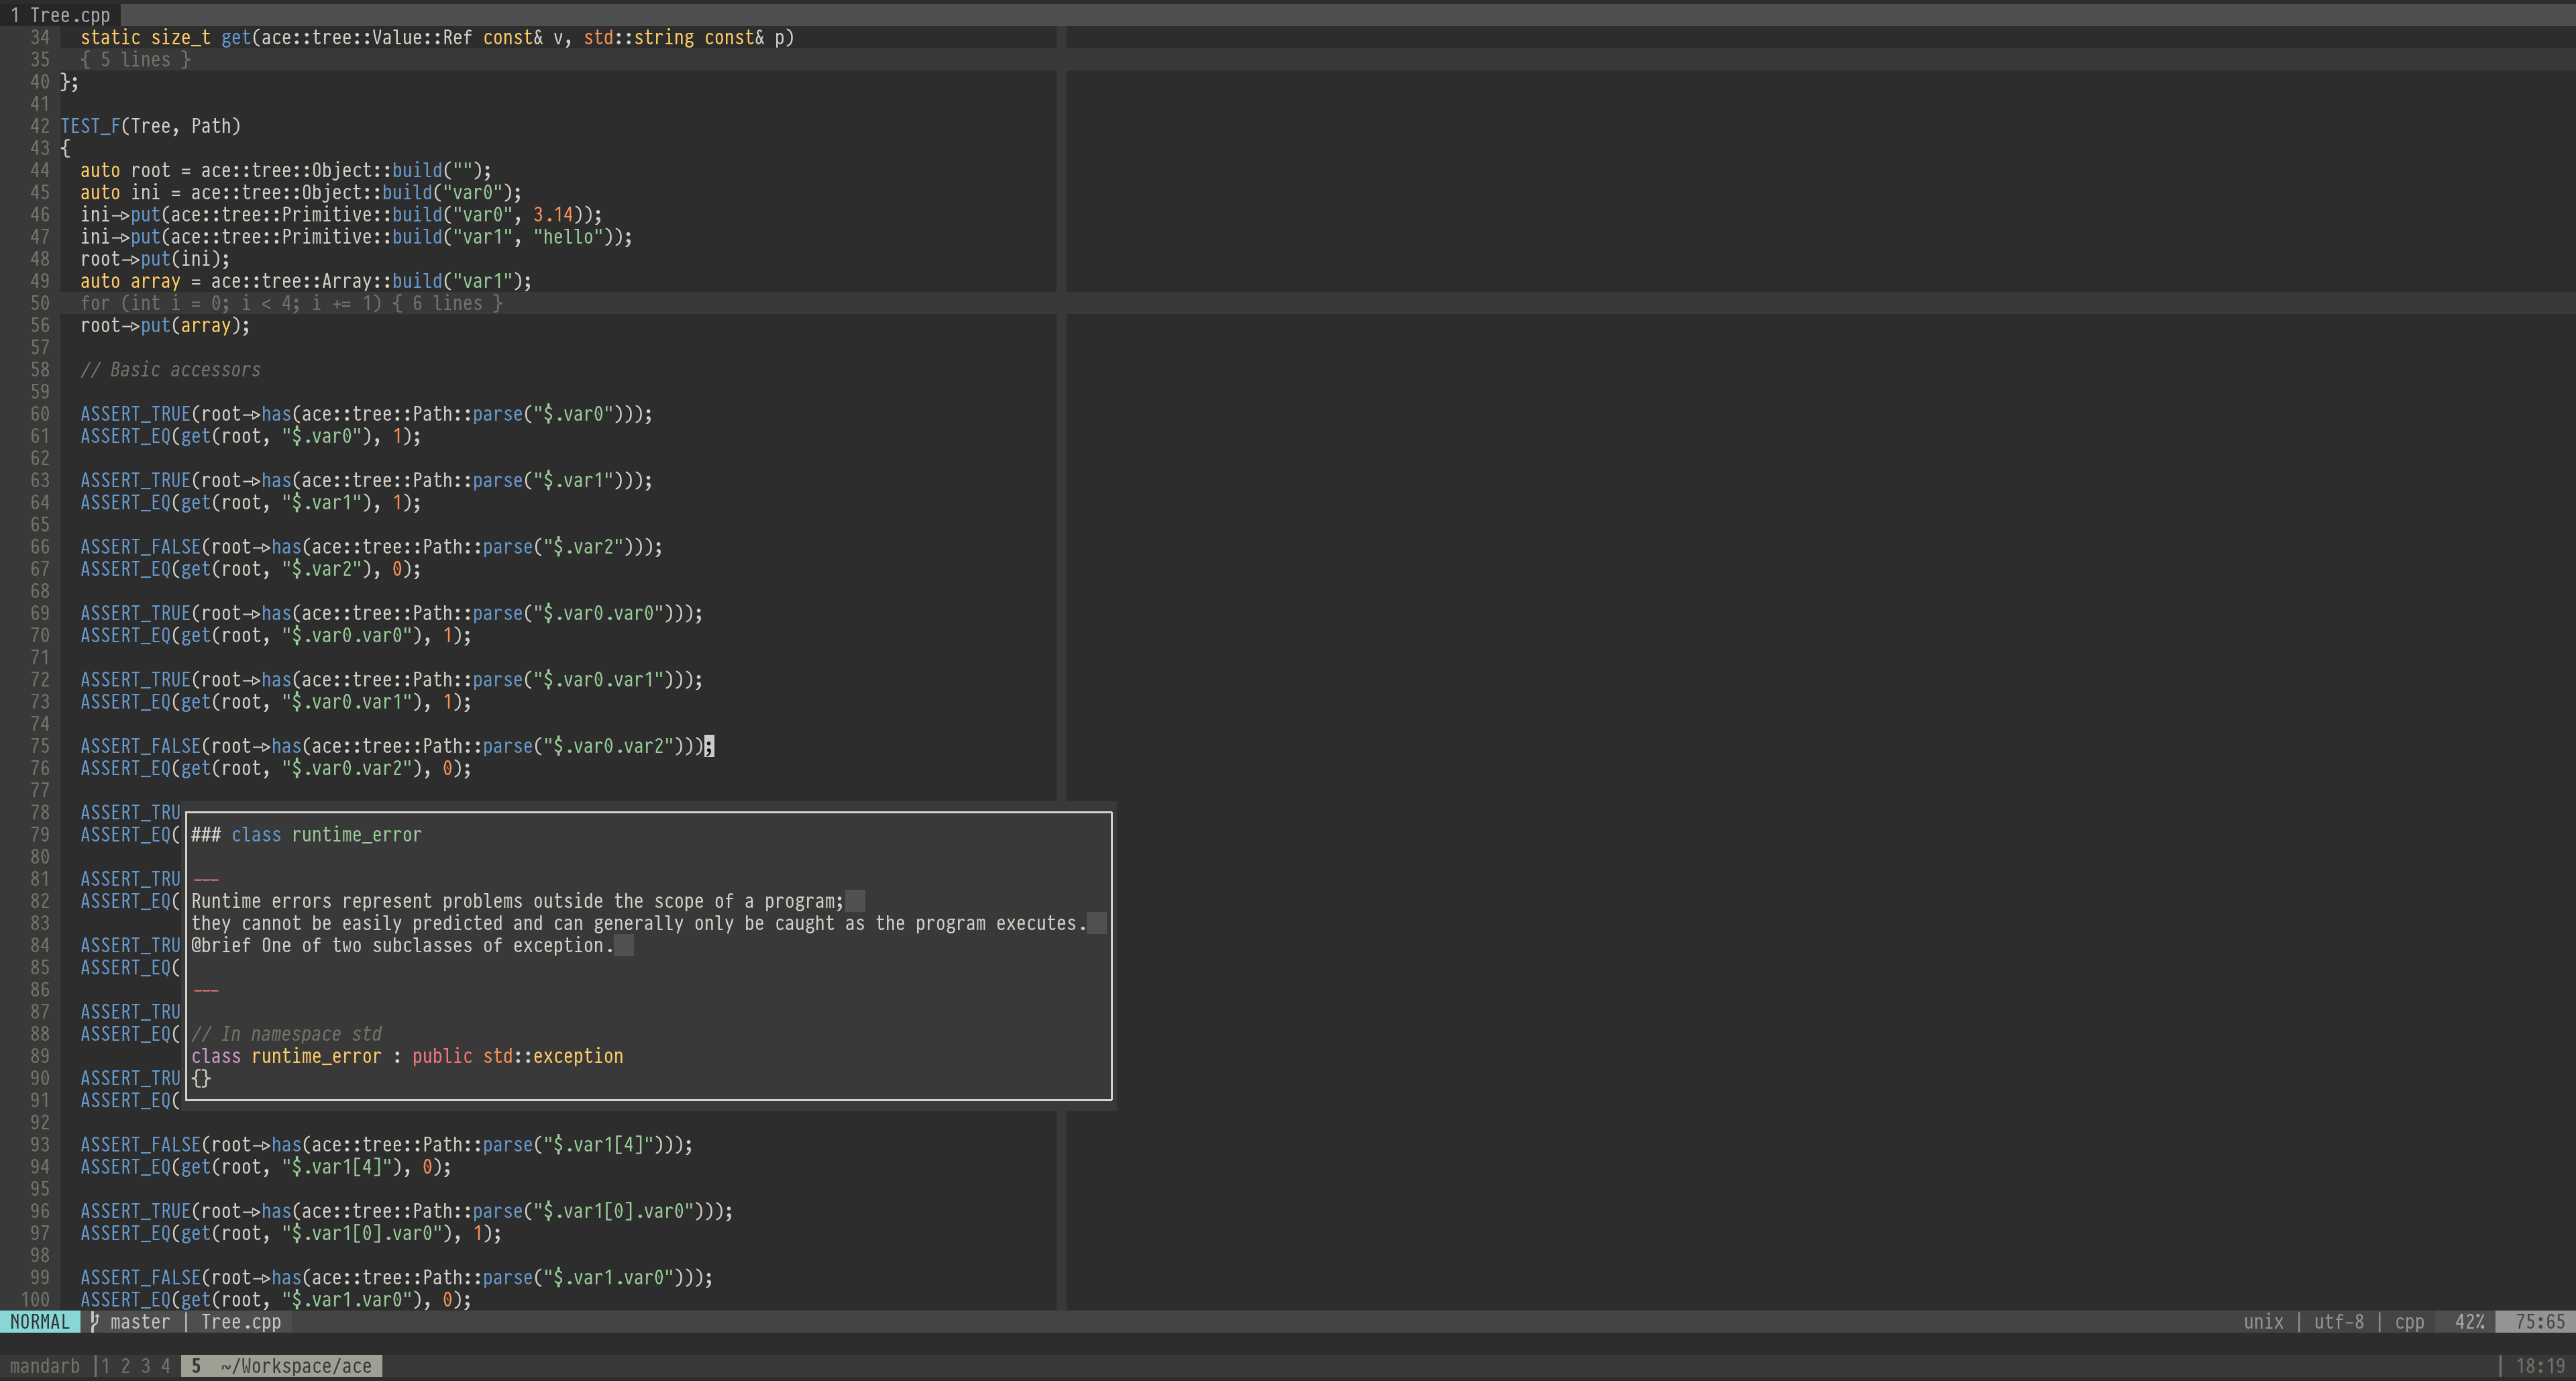
Task: Click 'static size_t get' declaration on line 34
Action: click(165, 38)
